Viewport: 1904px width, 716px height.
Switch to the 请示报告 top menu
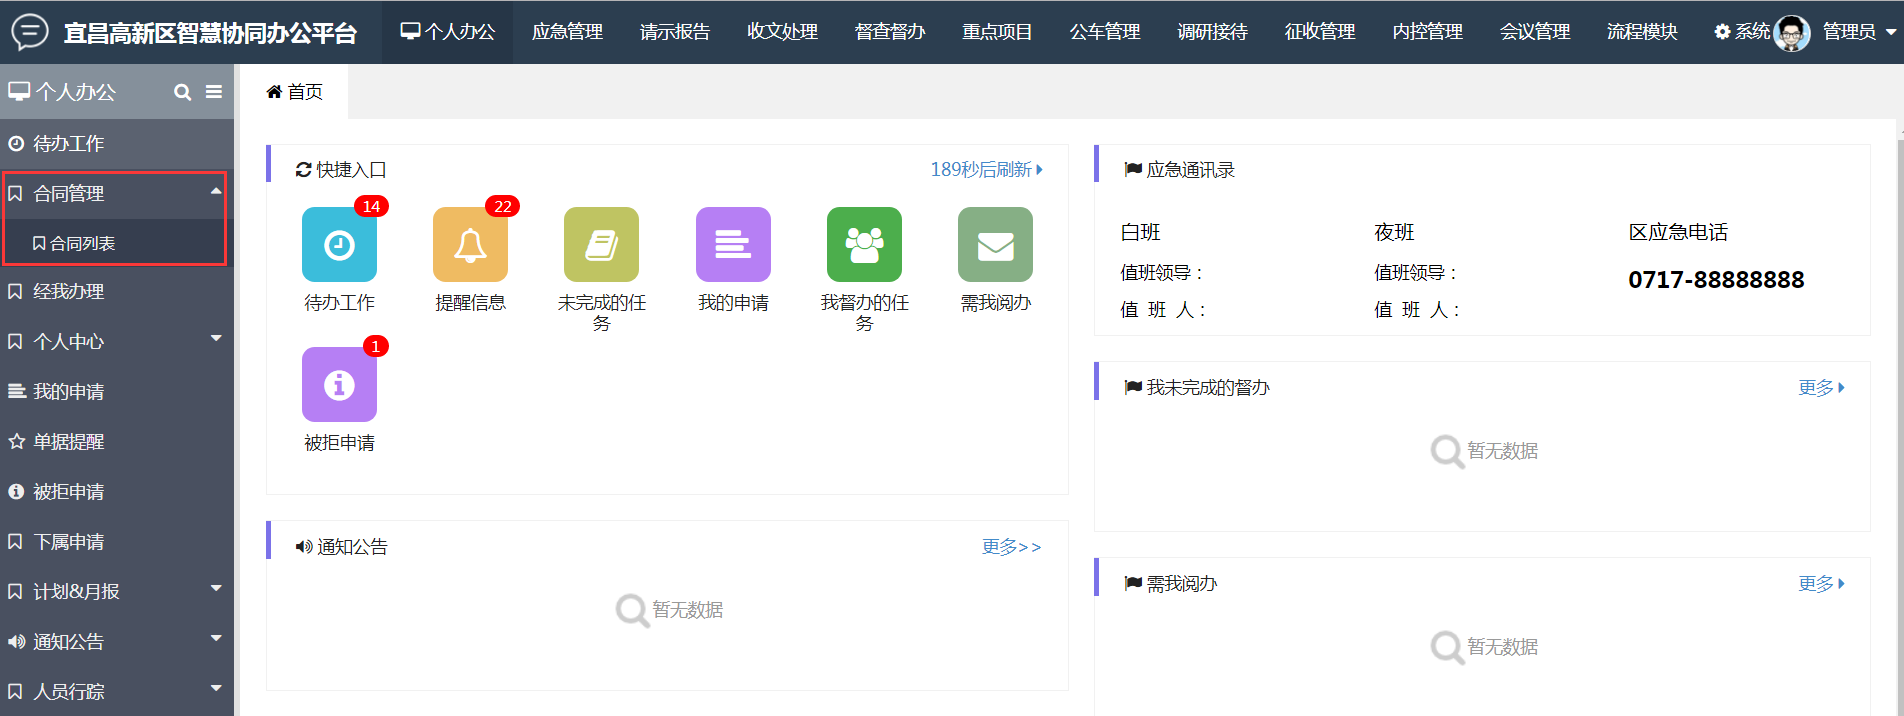(675, 32)
